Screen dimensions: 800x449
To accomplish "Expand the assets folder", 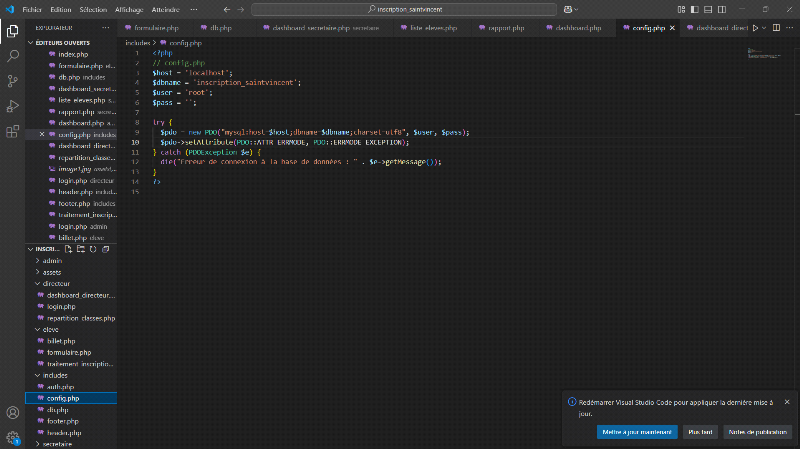I will (x=52, y=272).
